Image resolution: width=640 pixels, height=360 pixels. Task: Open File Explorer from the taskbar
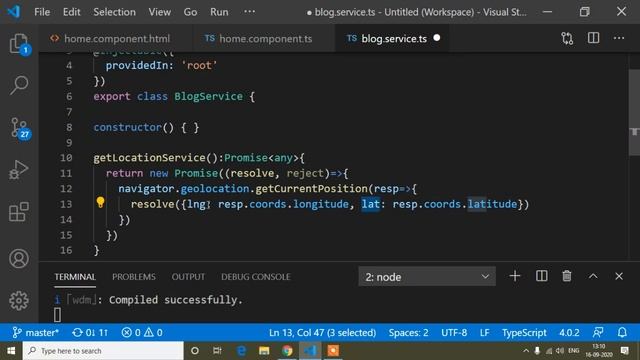pyautogui.click(x=264, y=351)
